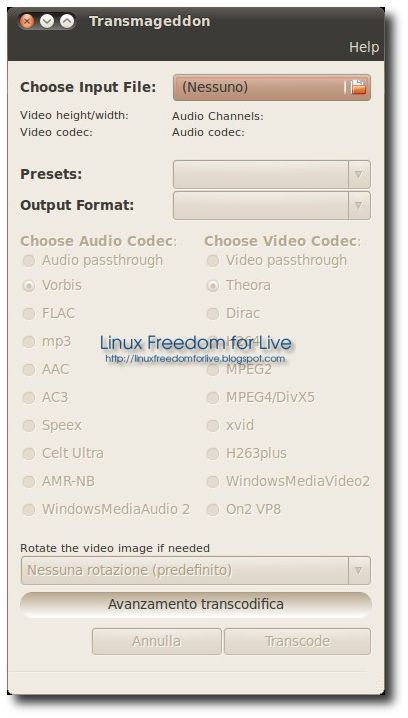Pick the On2 VP8 video codec

pyautogui.click(x=212, y=510)
